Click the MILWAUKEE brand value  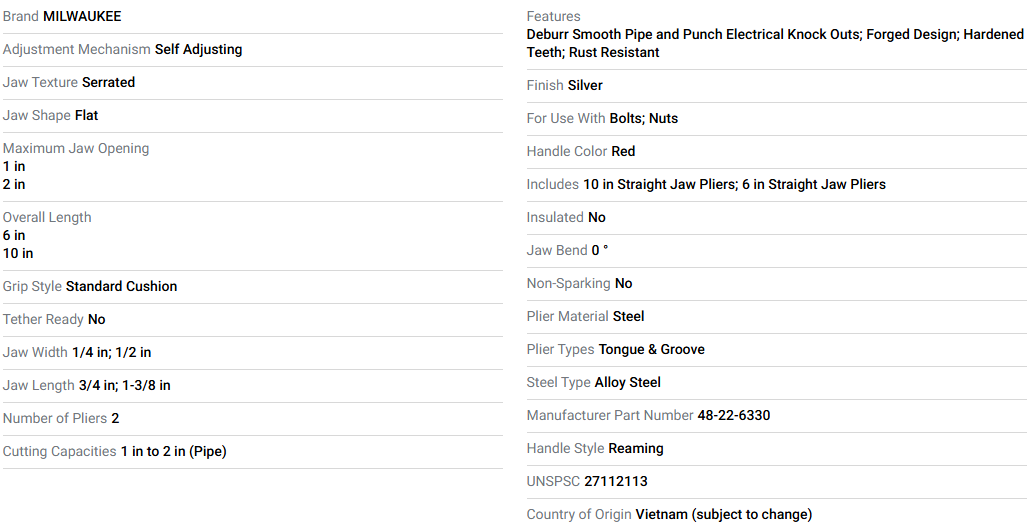[82, 16]
